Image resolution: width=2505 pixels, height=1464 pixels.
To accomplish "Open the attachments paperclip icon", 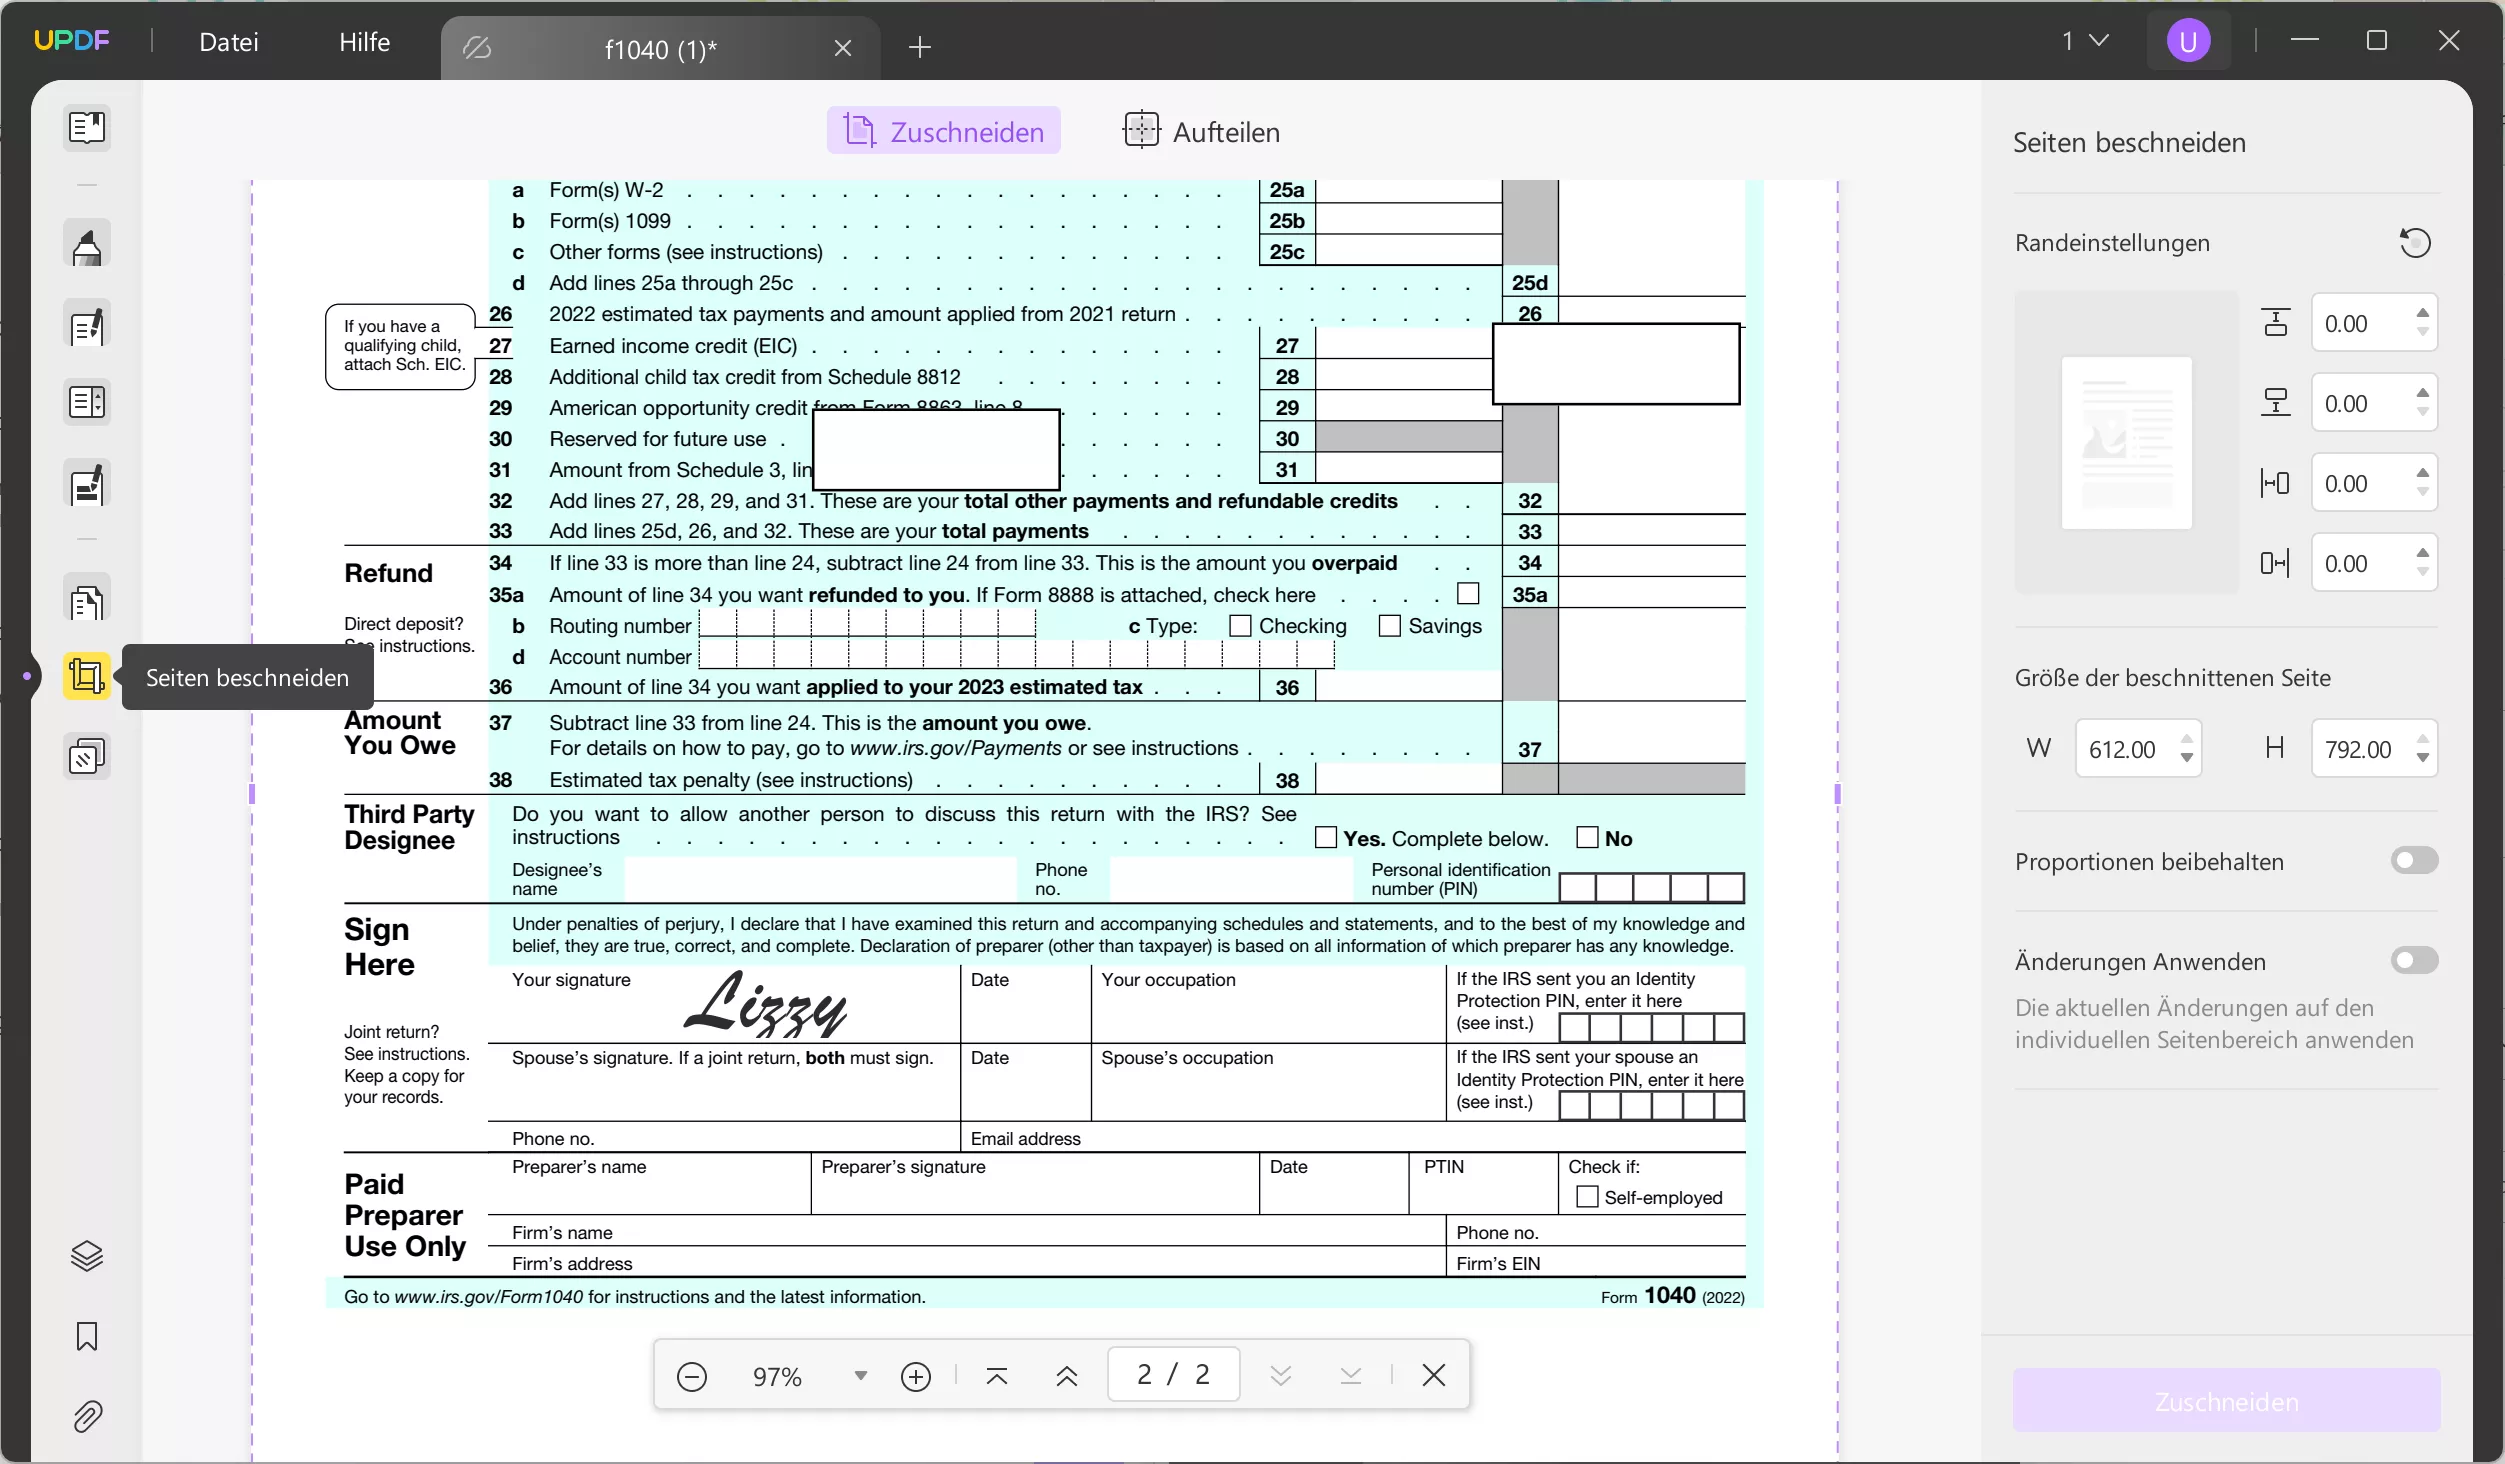I will pyautogui.click(x=87, y=1416).
